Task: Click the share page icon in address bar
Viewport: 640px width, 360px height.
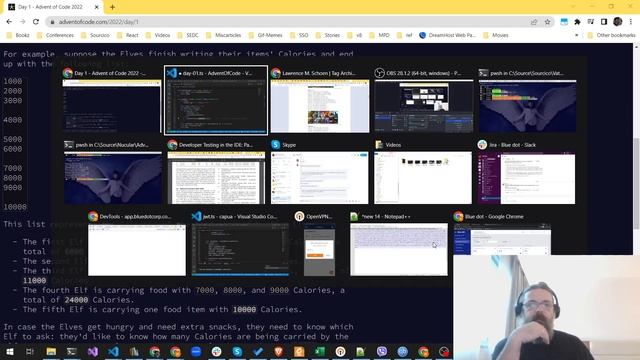Action: pos(534,22)
